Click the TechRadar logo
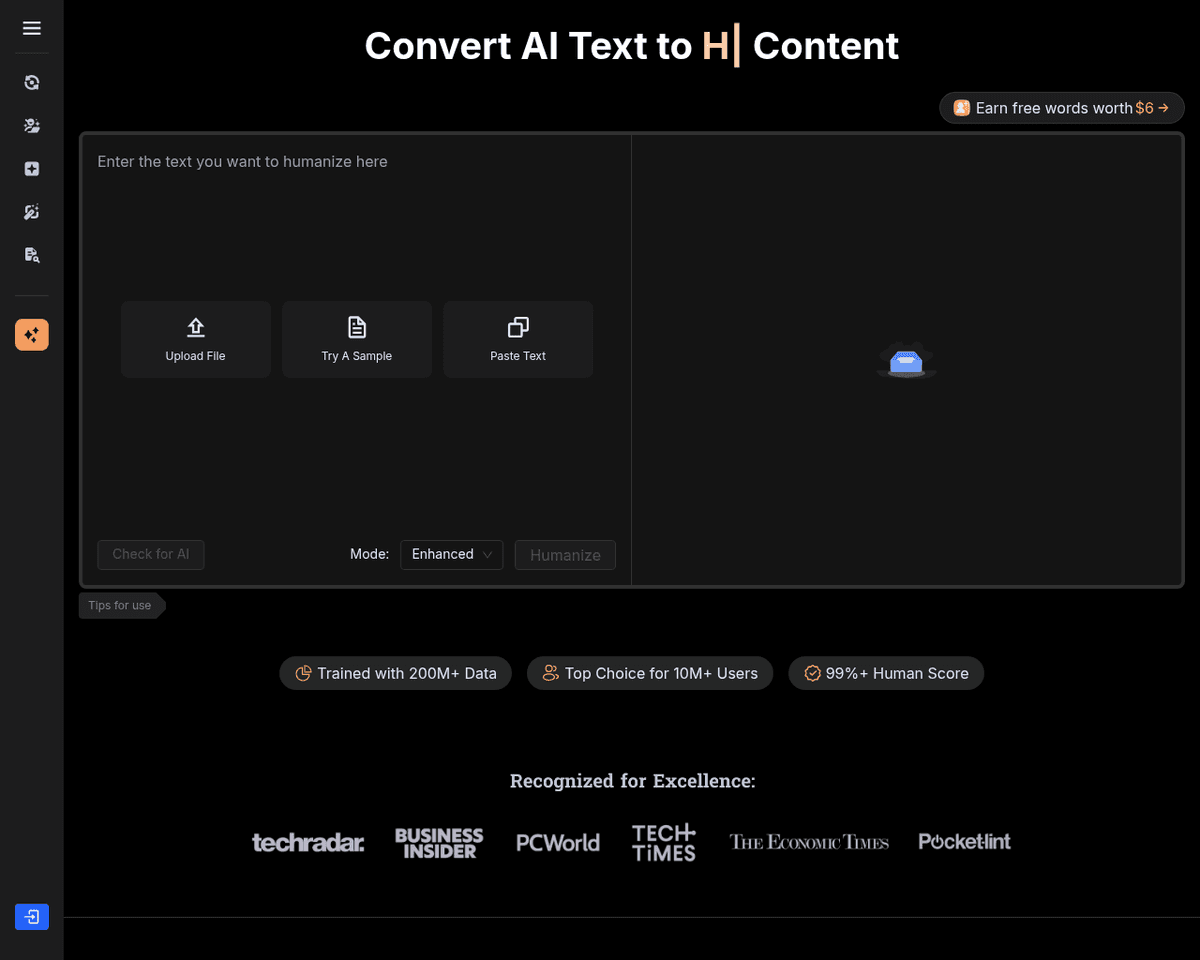Screen dimensions: 1200x960 click(308, 843)
